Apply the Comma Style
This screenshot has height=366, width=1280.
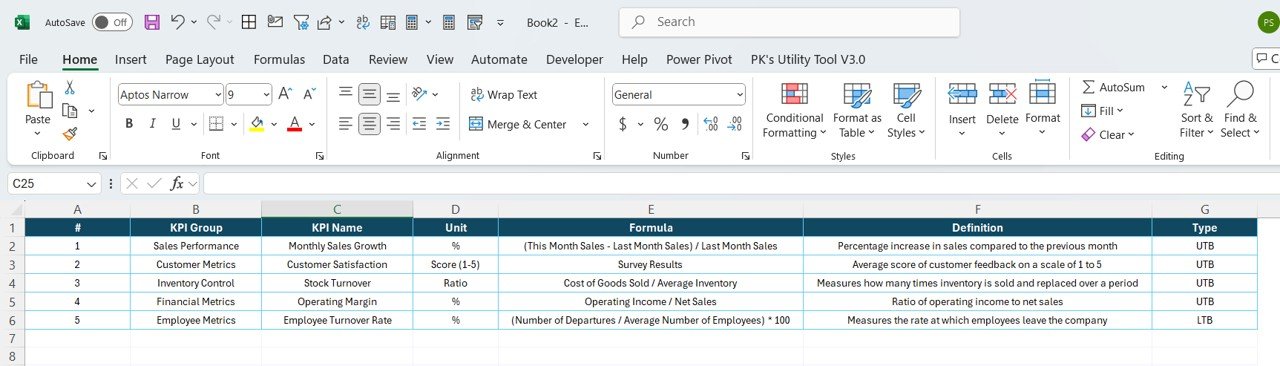pyautogui.click(x=686, y=124)
